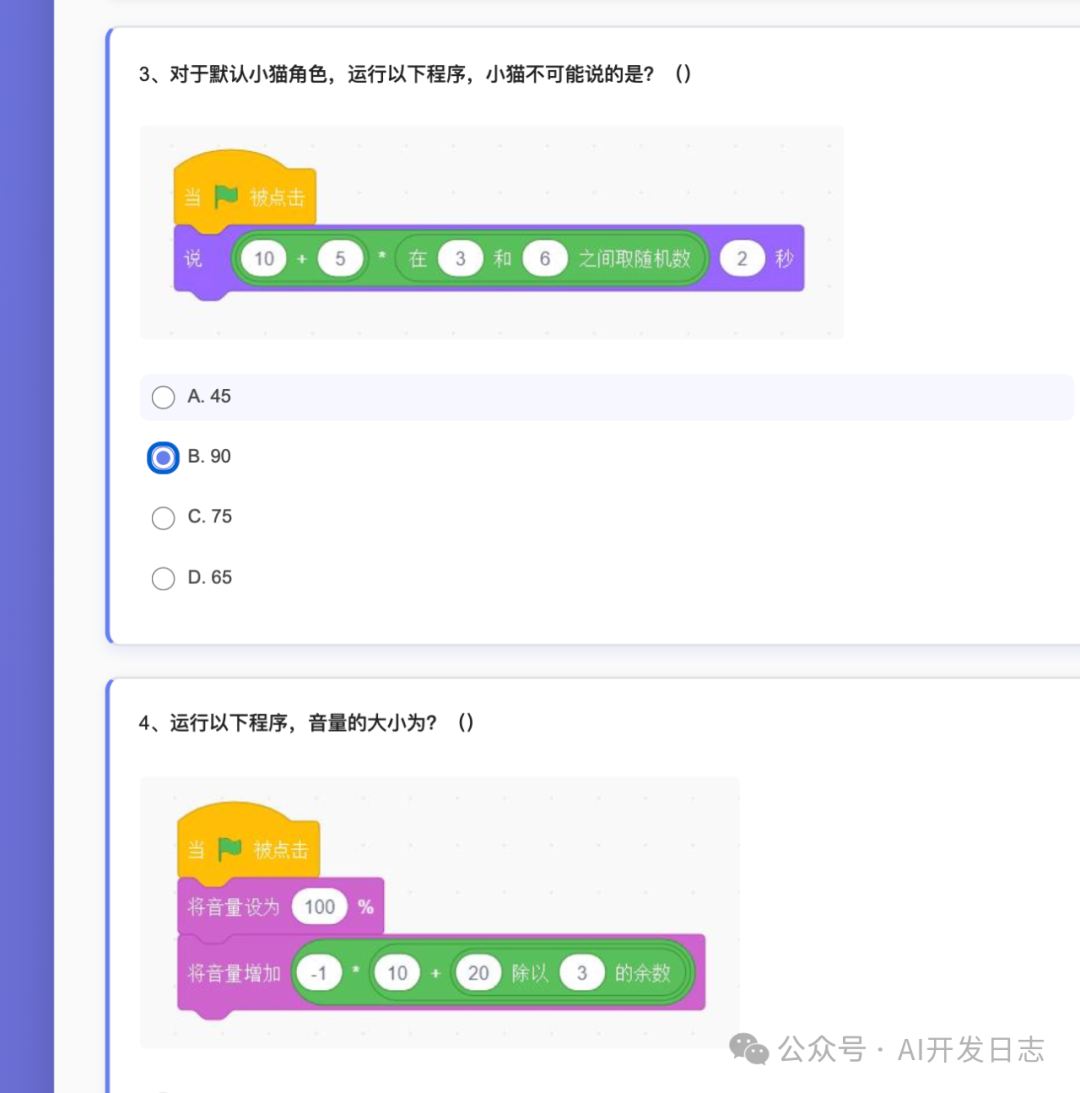This screenshot has height=1093, width=1080.
Task: Click the value 5 in the say block
Action: click(340, 259)
